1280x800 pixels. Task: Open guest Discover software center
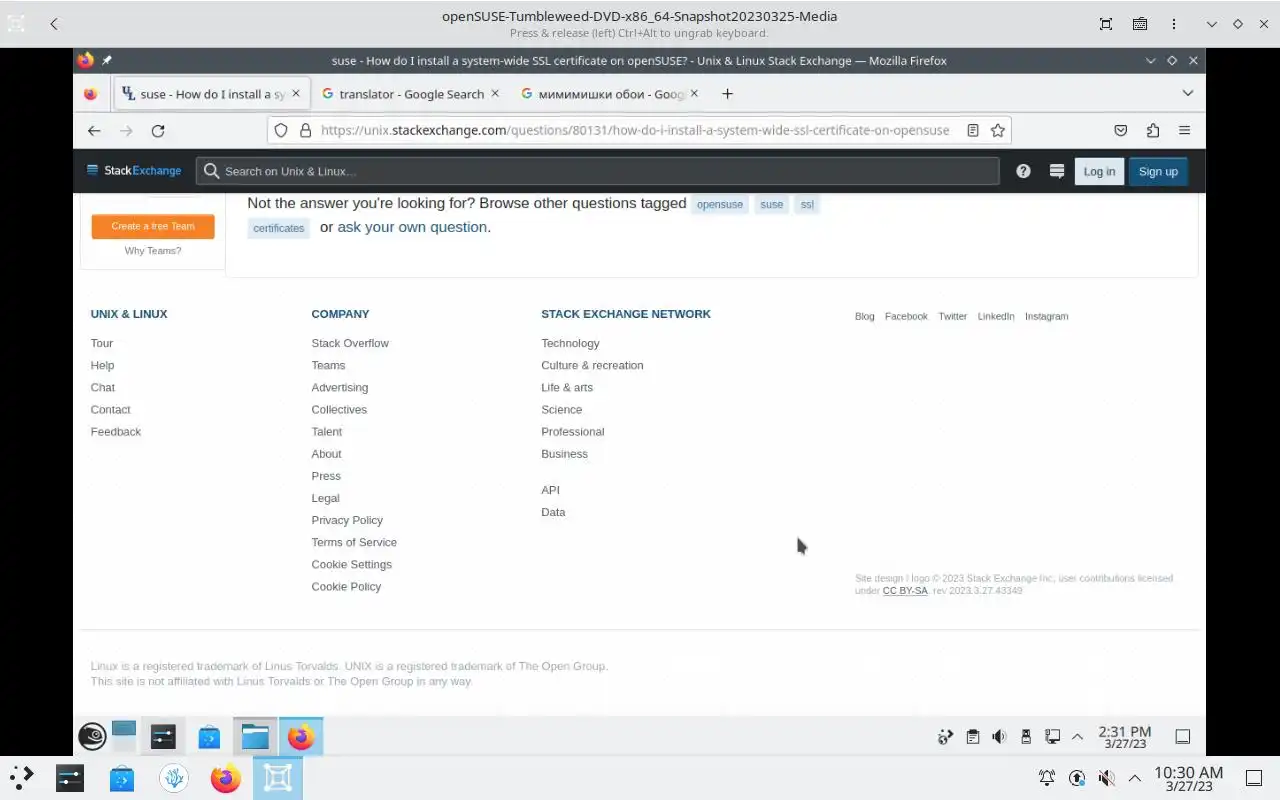pyautogui.click(x=209, y=737)
